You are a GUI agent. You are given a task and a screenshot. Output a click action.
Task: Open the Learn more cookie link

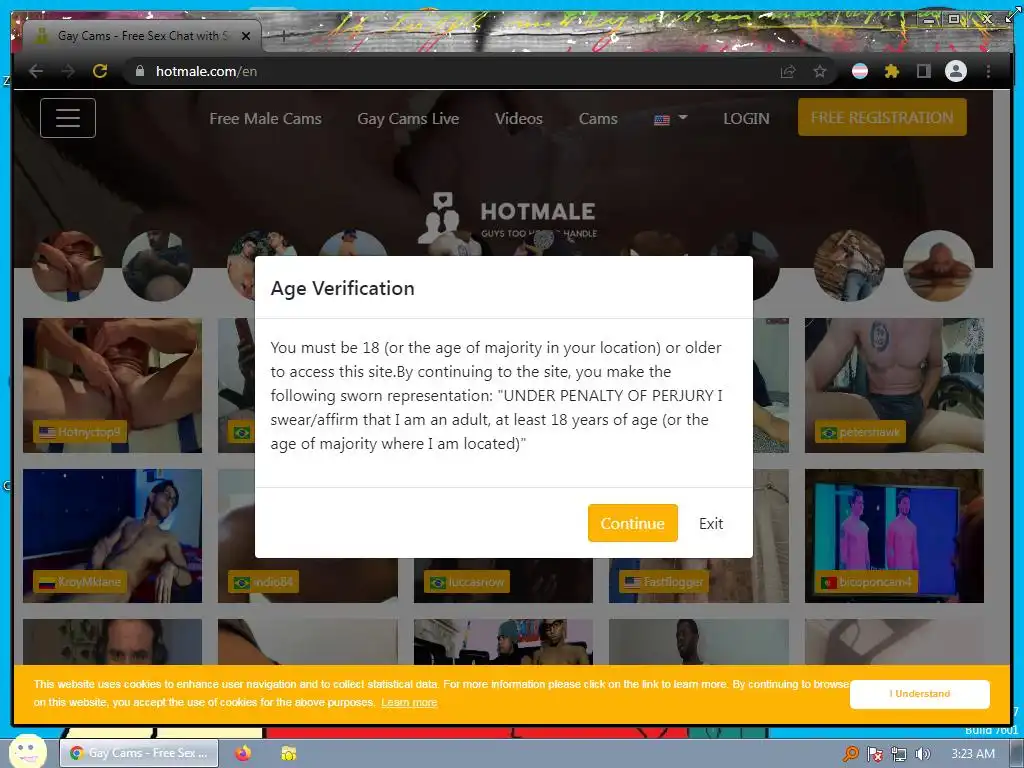coord(409,703)
